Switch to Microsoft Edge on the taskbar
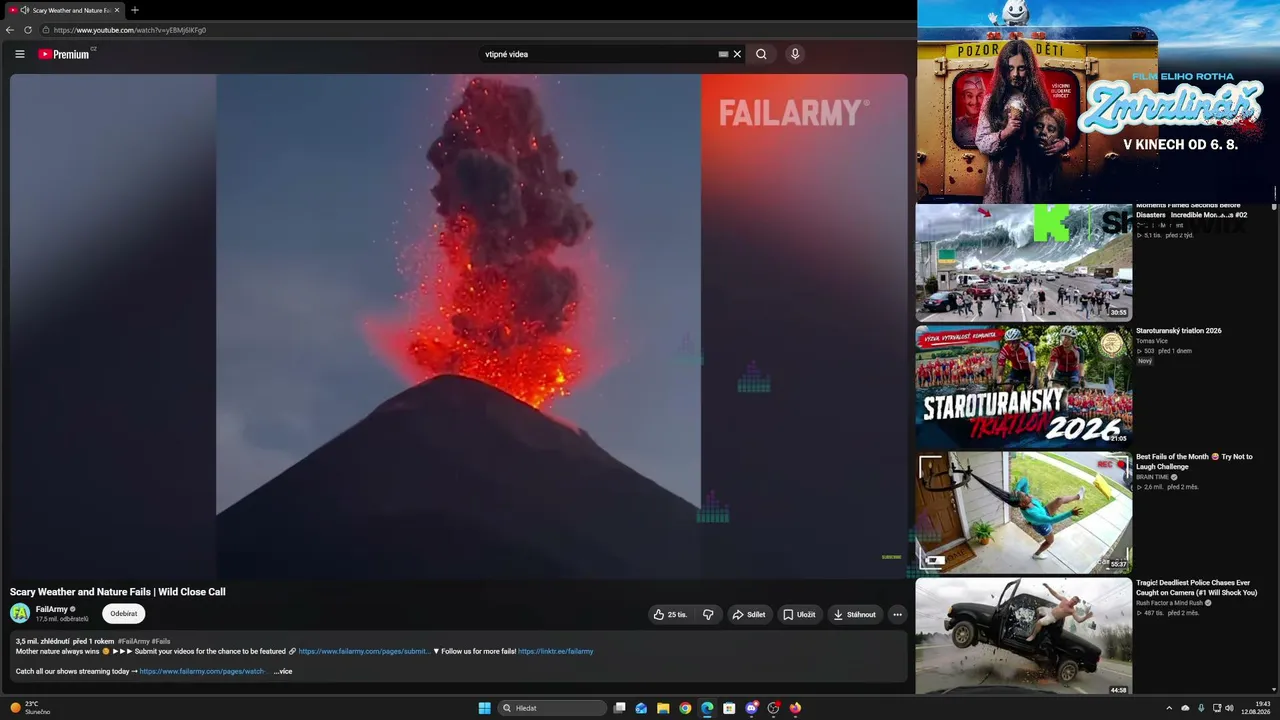Screen dimensions: 1280x720 pos(707,708)
